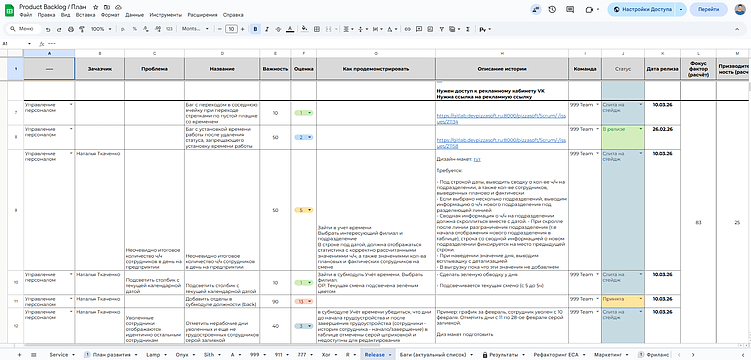751x360 pixels.
Task: Open the Вставка menu
Action: (85, 15)
